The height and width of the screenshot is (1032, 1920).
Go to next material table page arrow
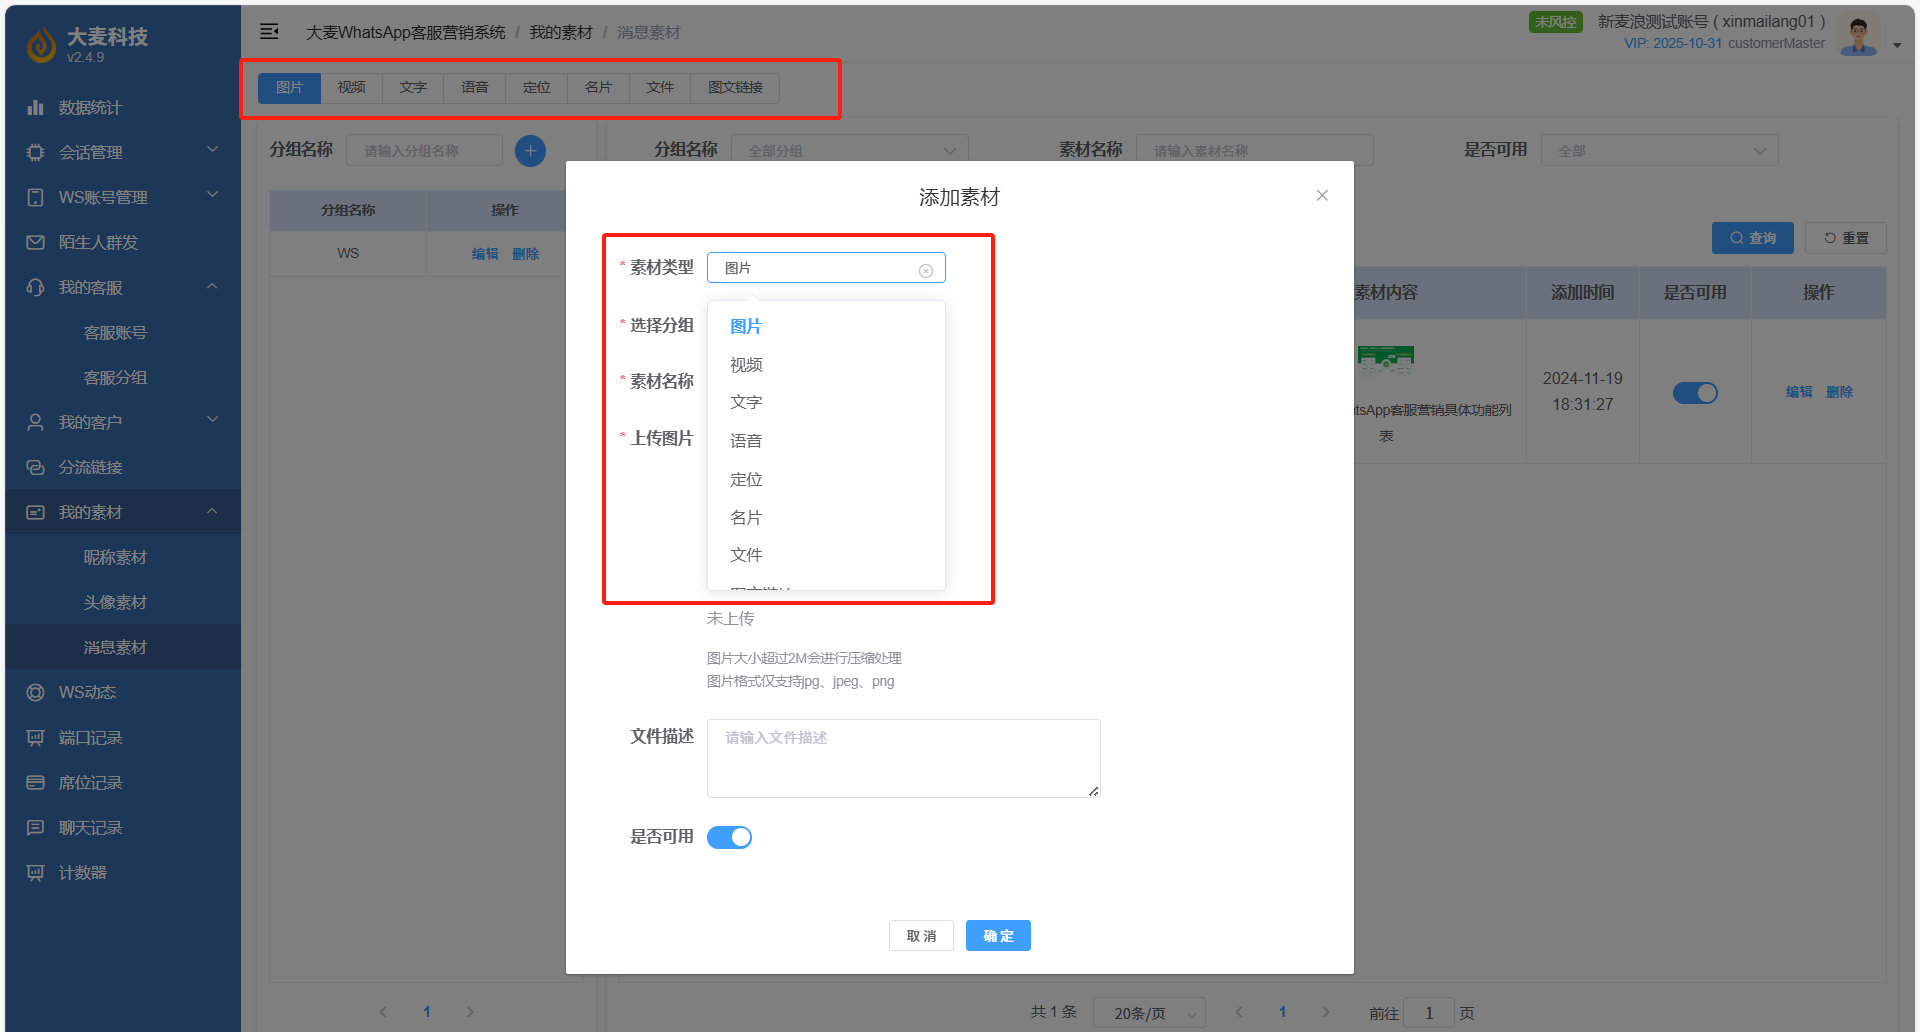pyautogui.click(x=1326, y=1012)
